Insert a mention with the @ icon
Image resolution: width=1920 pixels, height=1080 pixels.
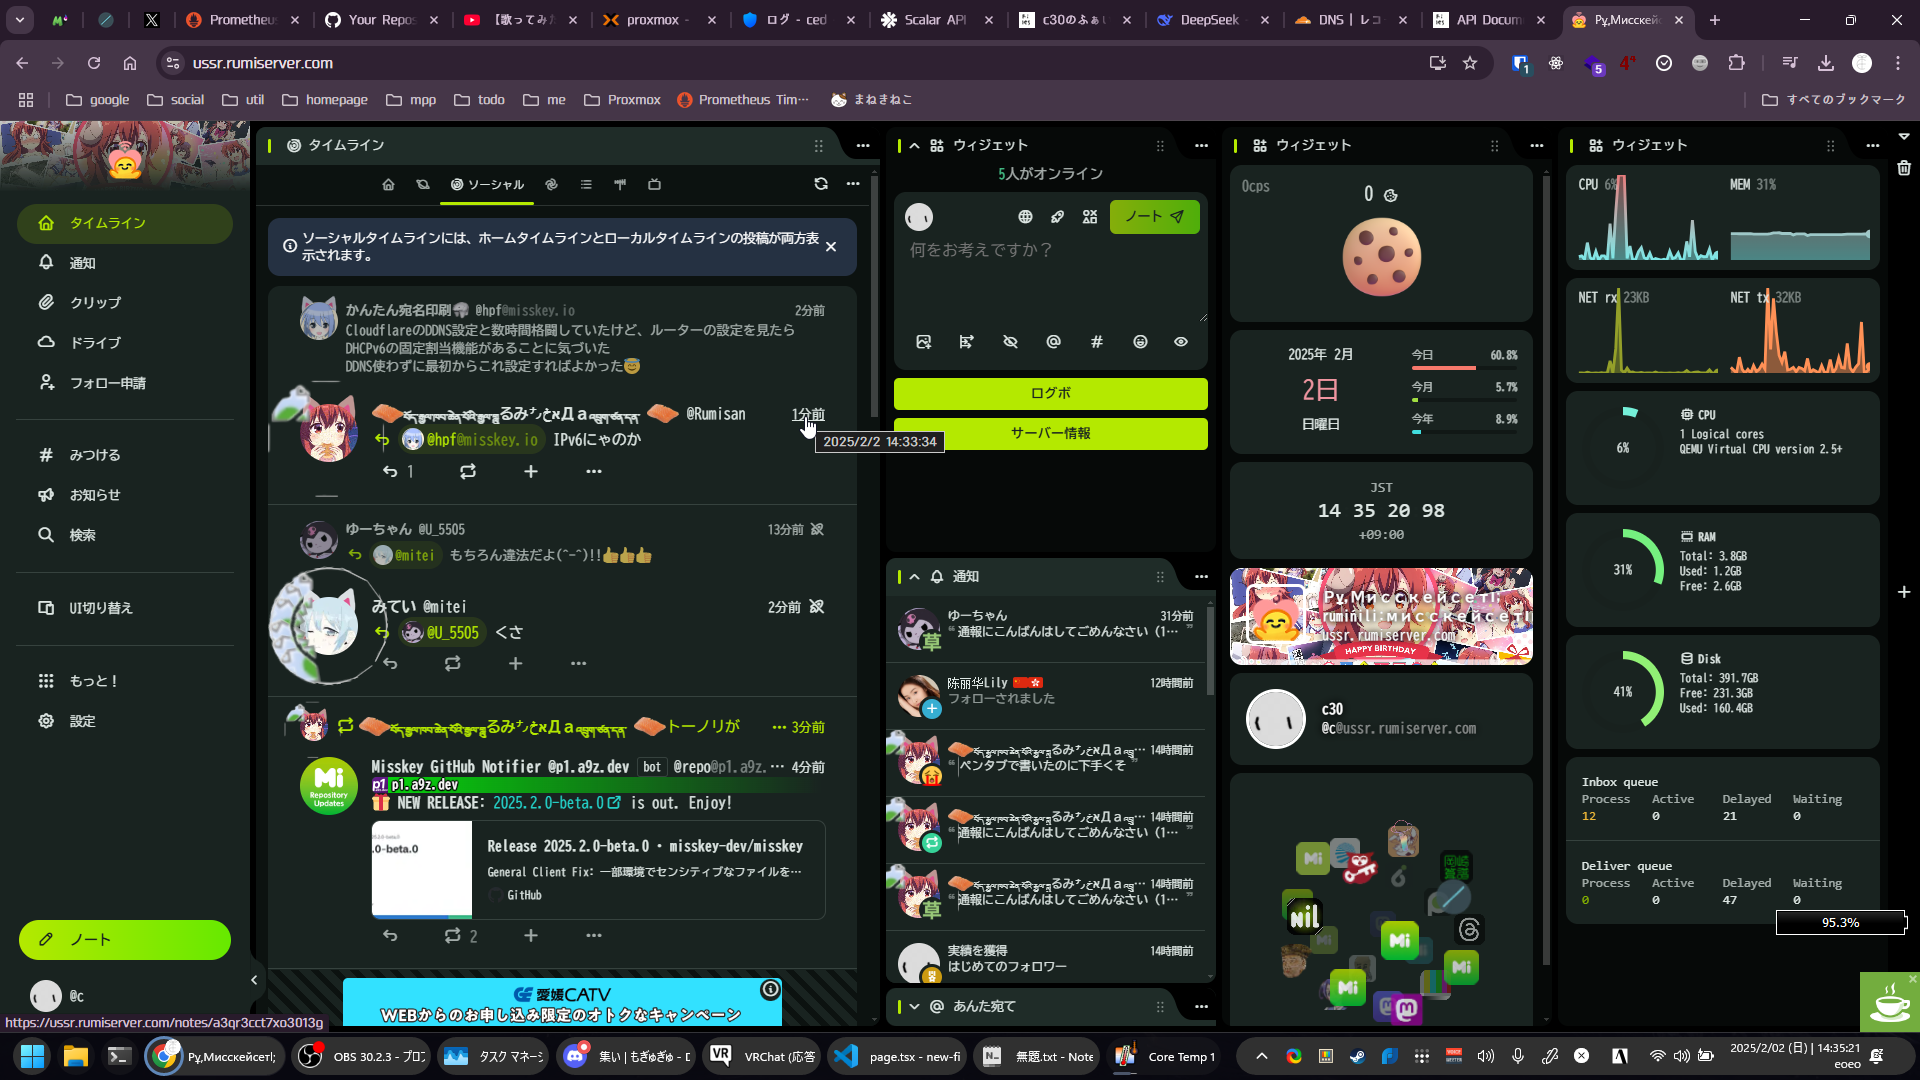tap(1053, 342)
